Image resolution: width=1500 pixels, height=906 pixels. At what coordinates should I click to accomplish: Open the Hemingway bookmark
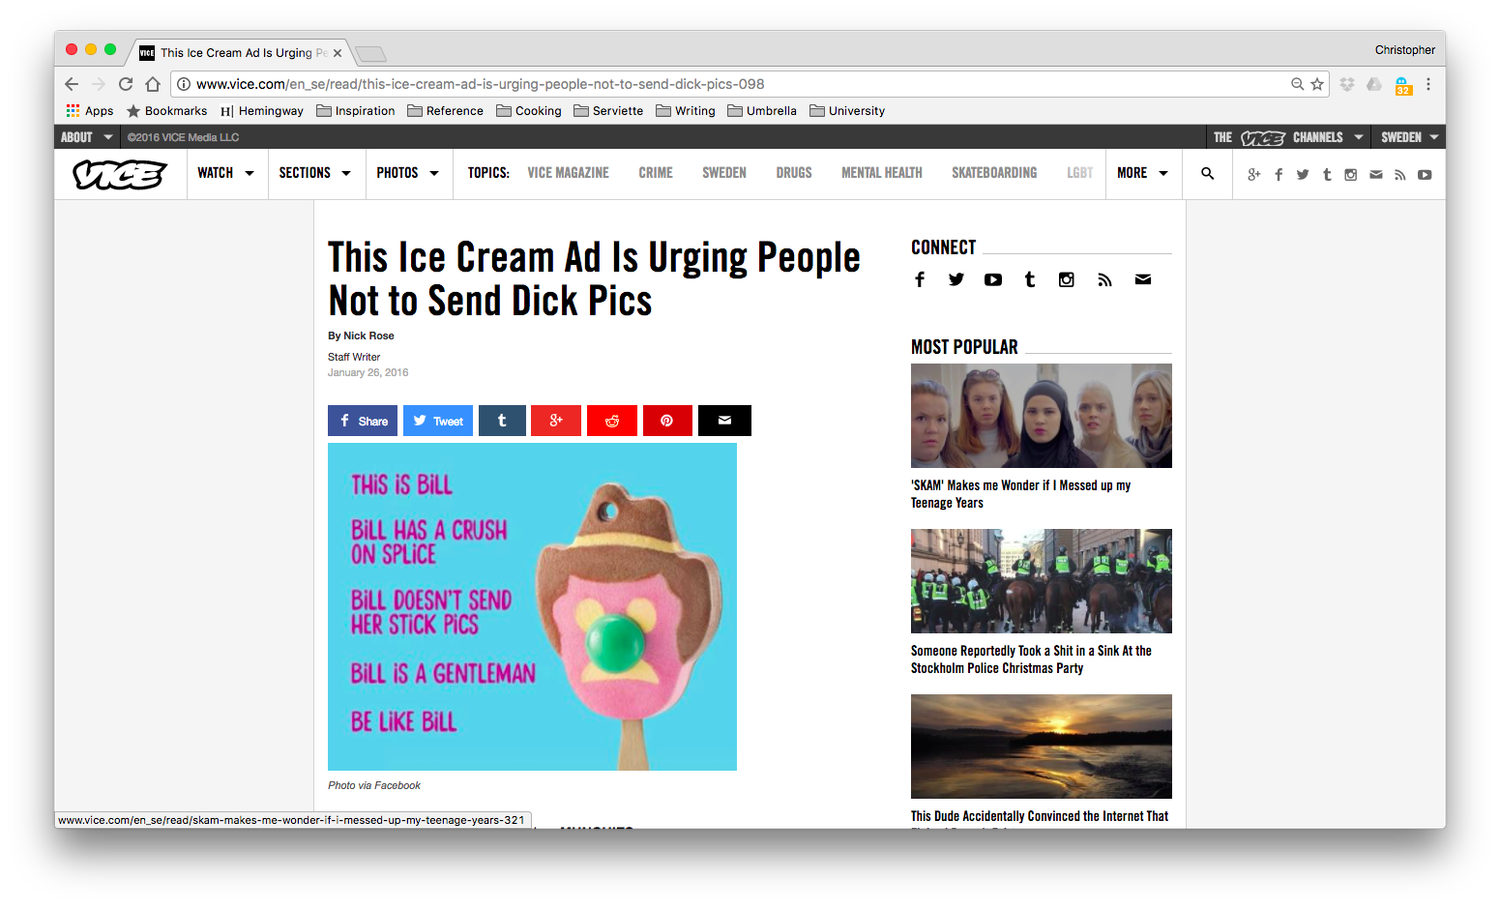[x=262, y=111]
